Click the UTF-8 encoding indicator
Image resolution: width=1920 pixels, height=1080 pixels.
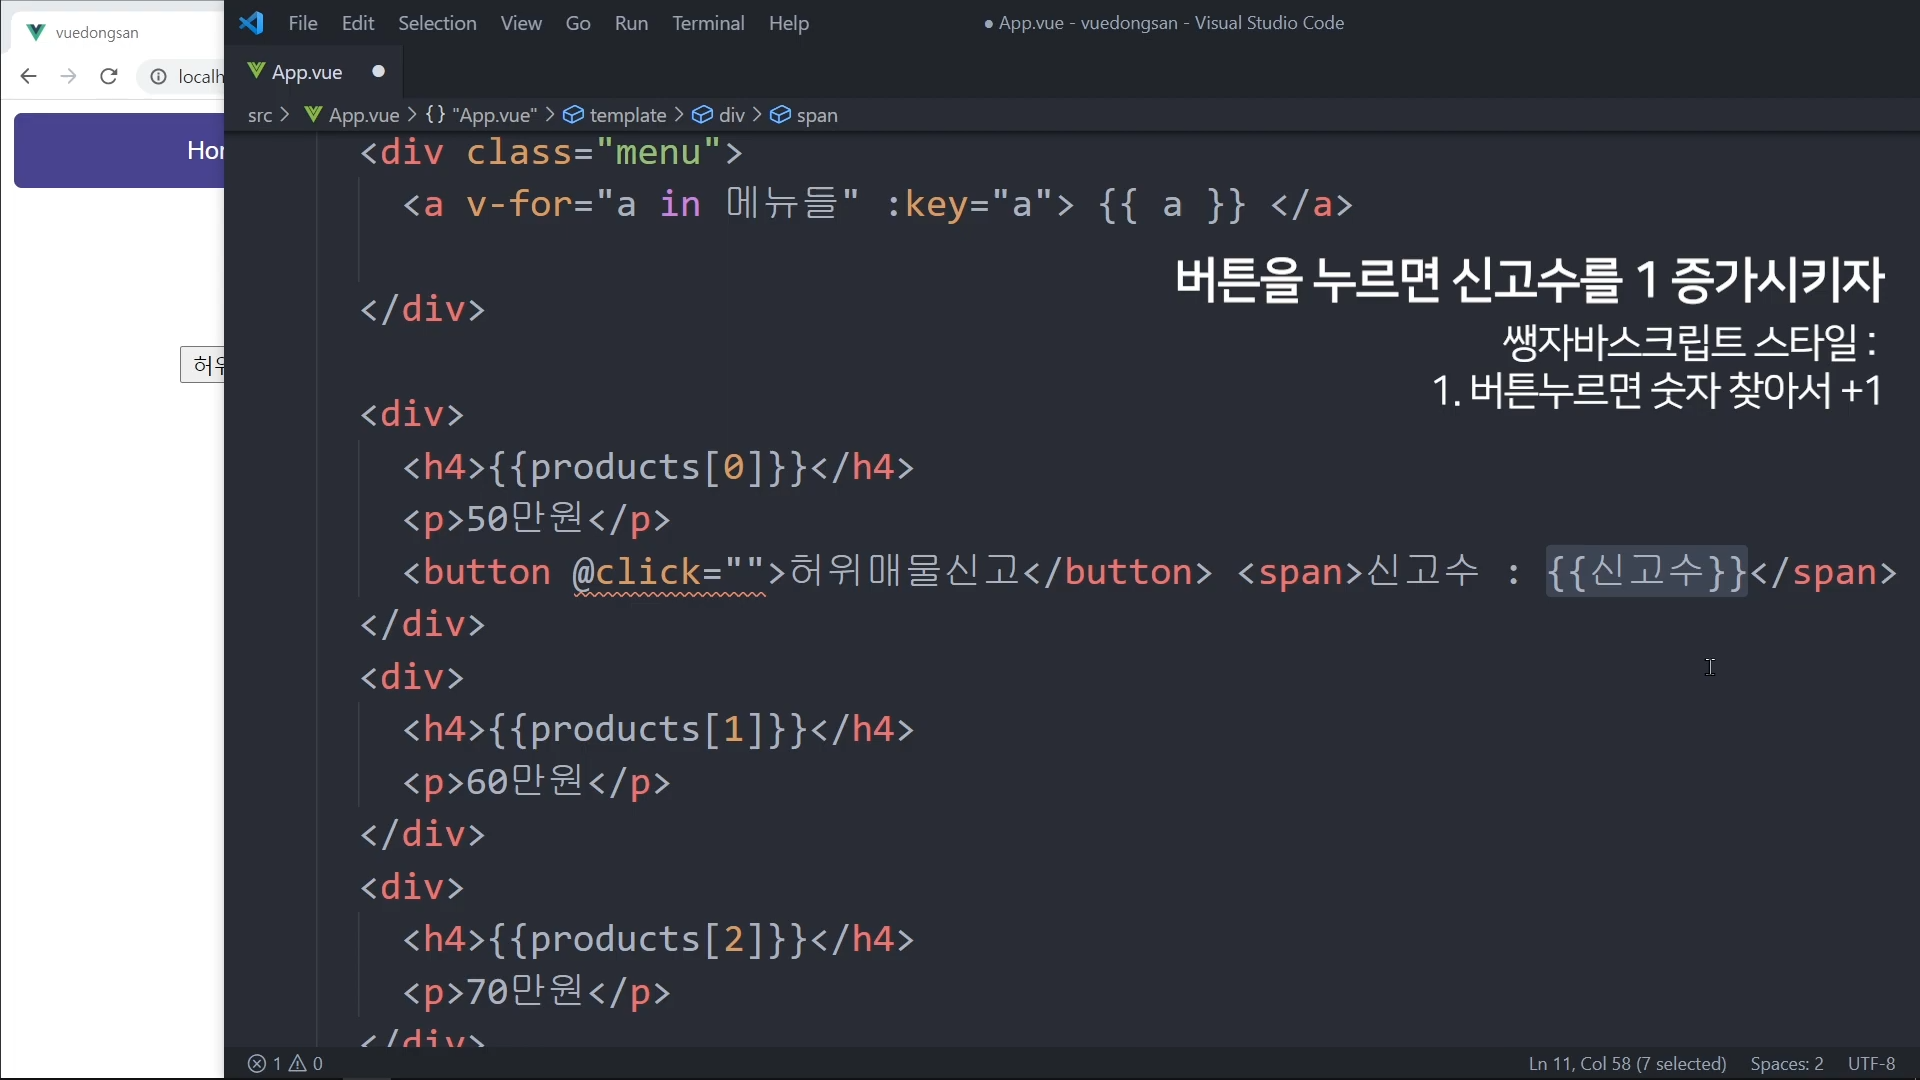tap(1871, 1063)
